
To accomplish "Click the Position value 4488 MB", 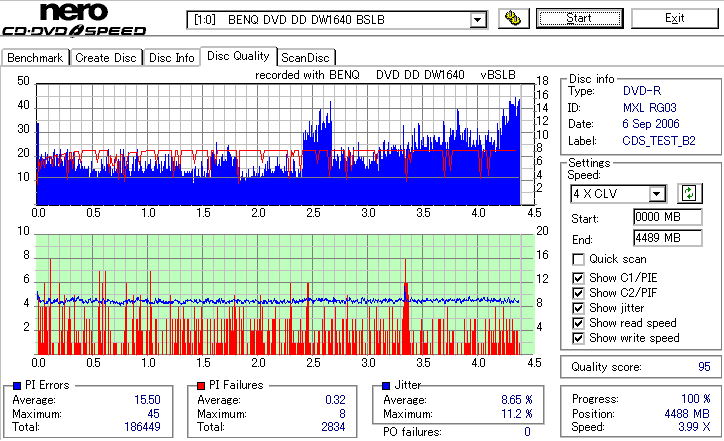I will click(x=687, y=413).
